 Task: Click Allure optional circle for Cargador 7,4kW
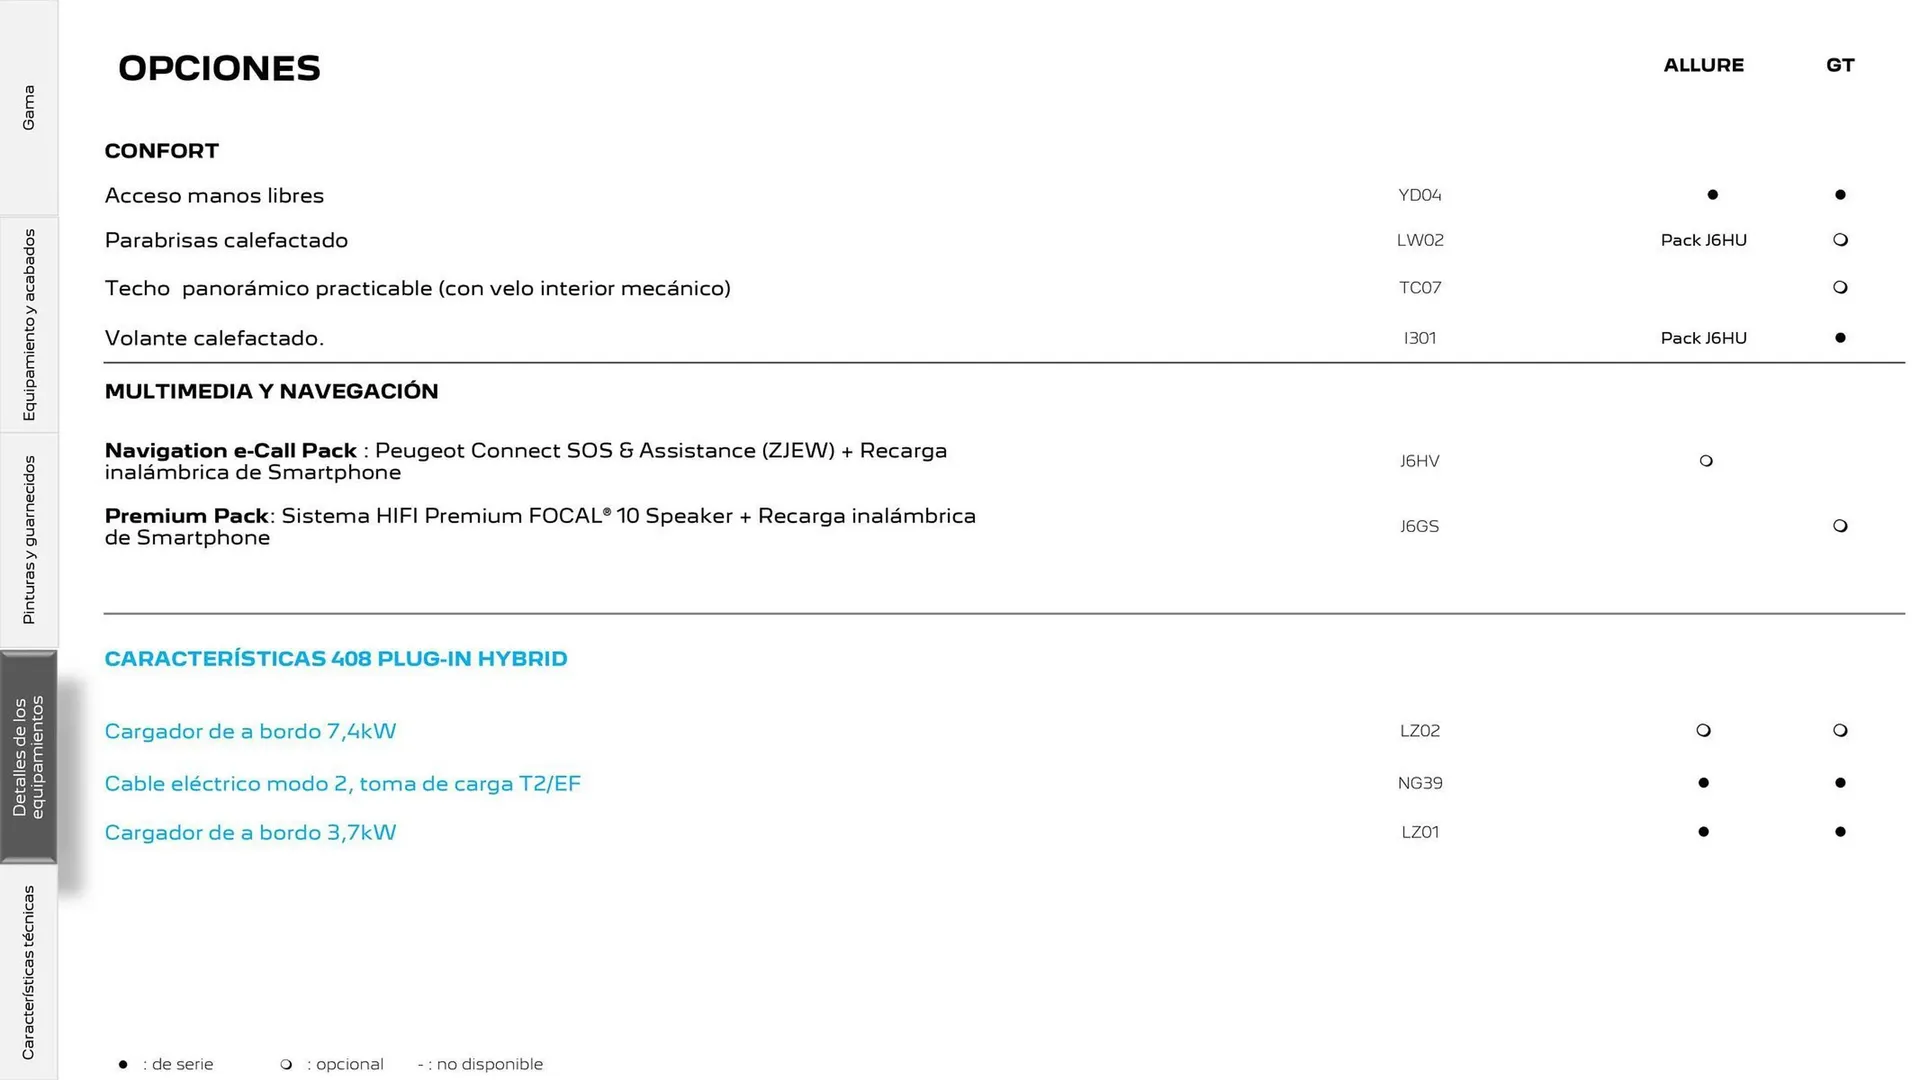click(1703, 731)
